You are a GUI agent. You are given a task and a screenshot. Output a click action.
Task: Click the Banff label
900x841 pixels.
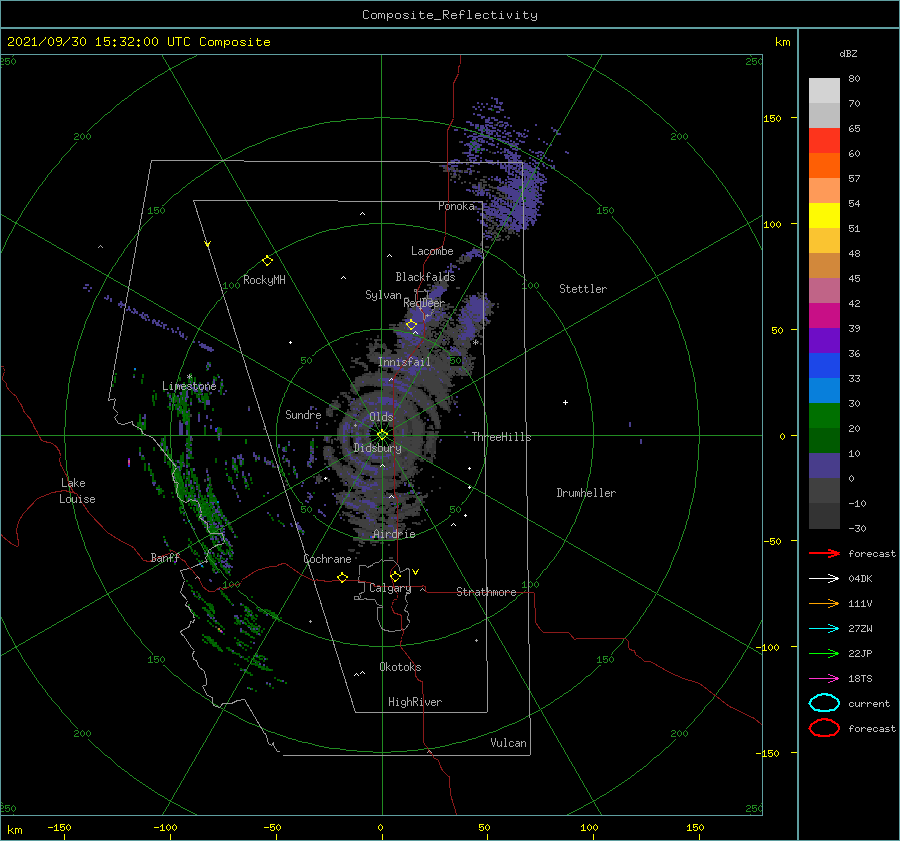pos(165,557)
